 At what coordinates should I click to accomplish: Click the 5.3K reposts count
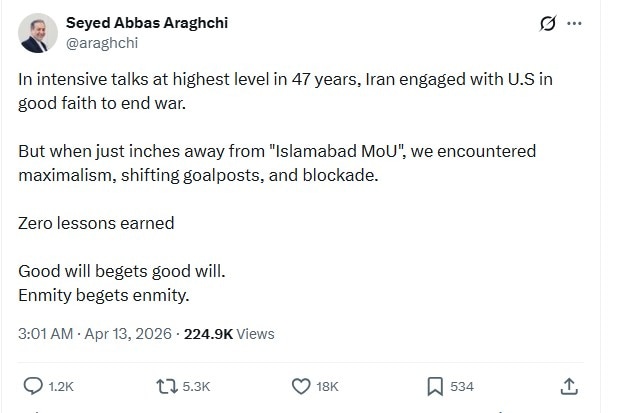pos(196,386)
